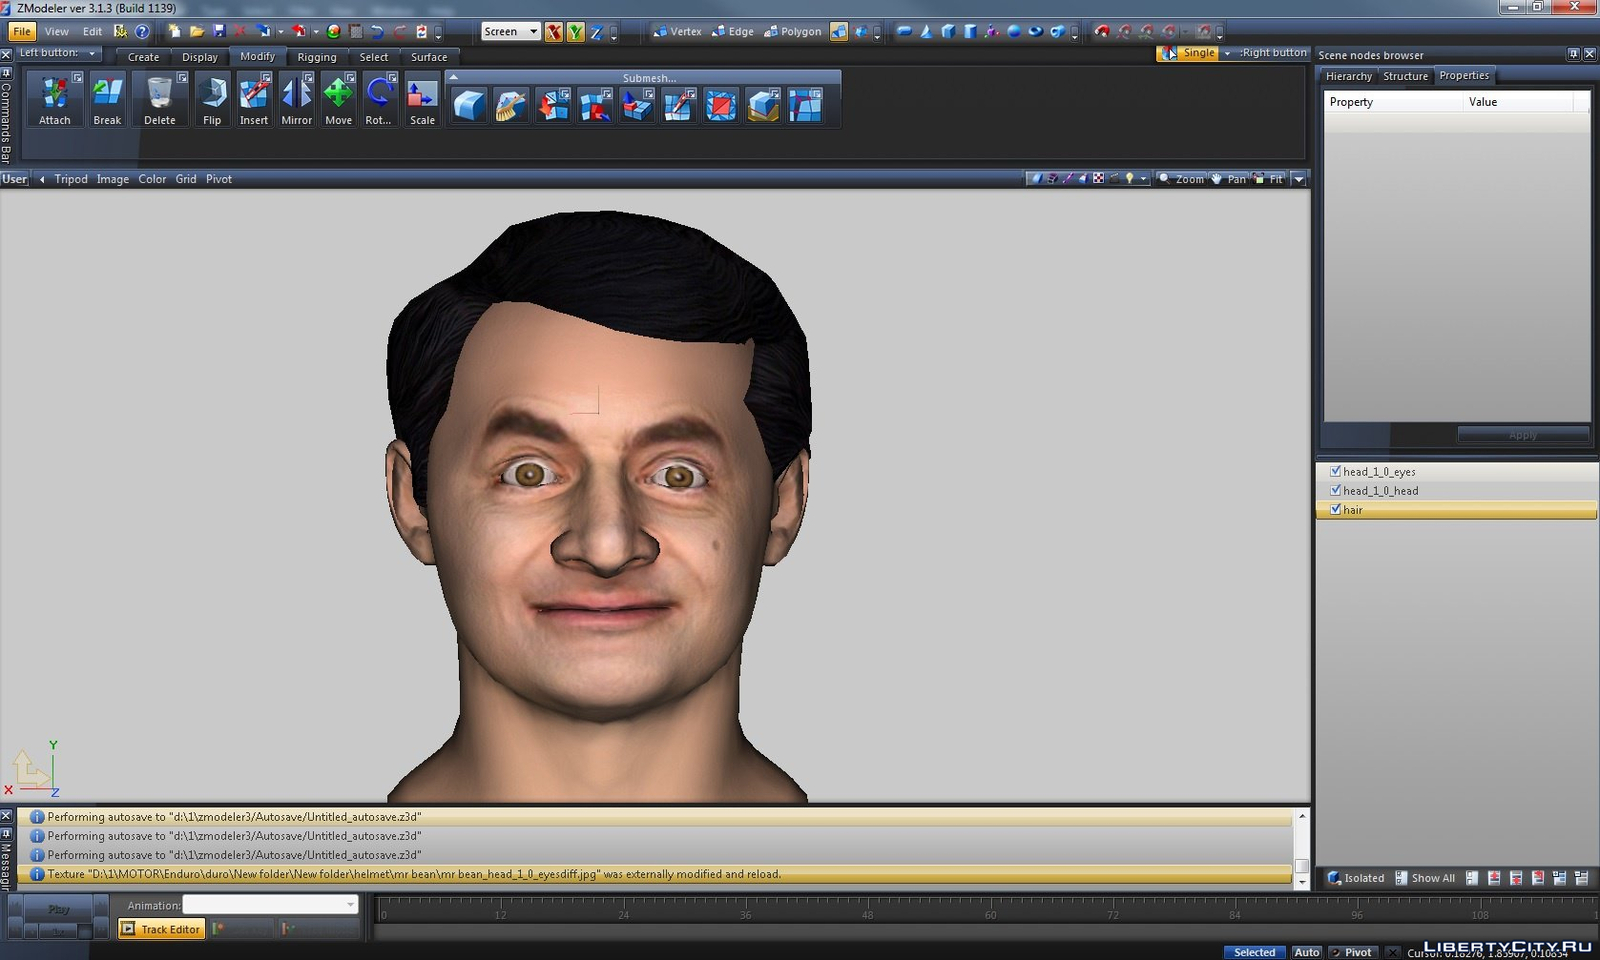This screenshot has width=1600, height=960.
Task: Open the Screen coordinate system dropdown
Action: (x=510, y=32)
